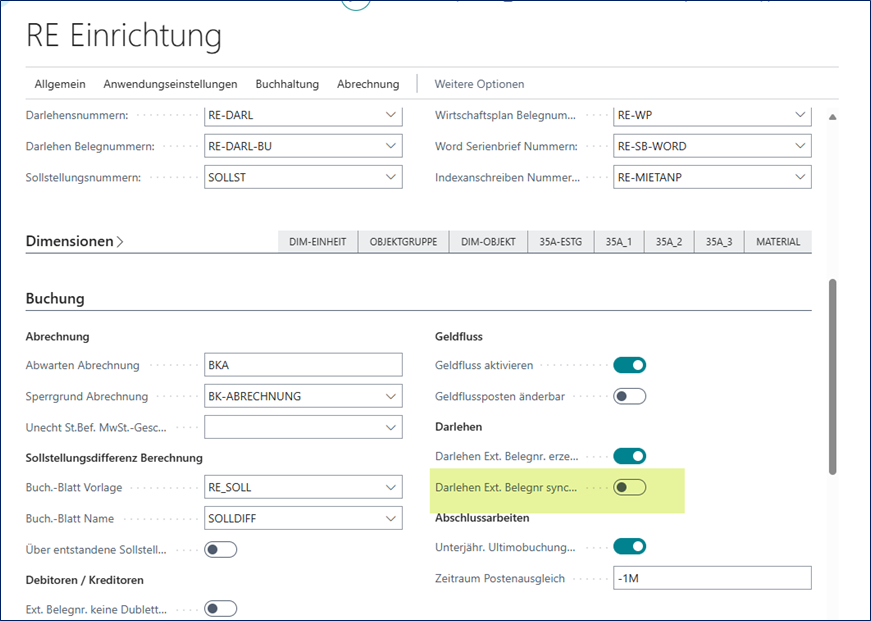Enable Geldflussposten änderbar toggle

629,396
